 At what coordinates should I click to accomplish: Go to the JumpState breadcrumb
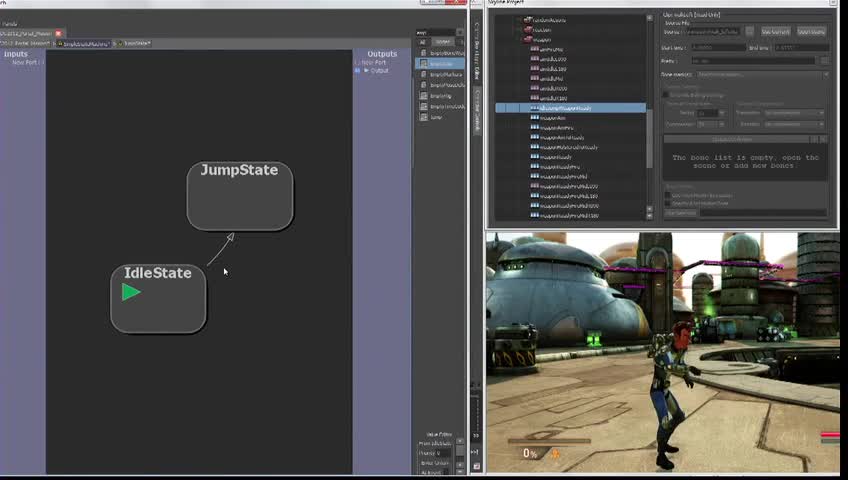tap(134, 43)
